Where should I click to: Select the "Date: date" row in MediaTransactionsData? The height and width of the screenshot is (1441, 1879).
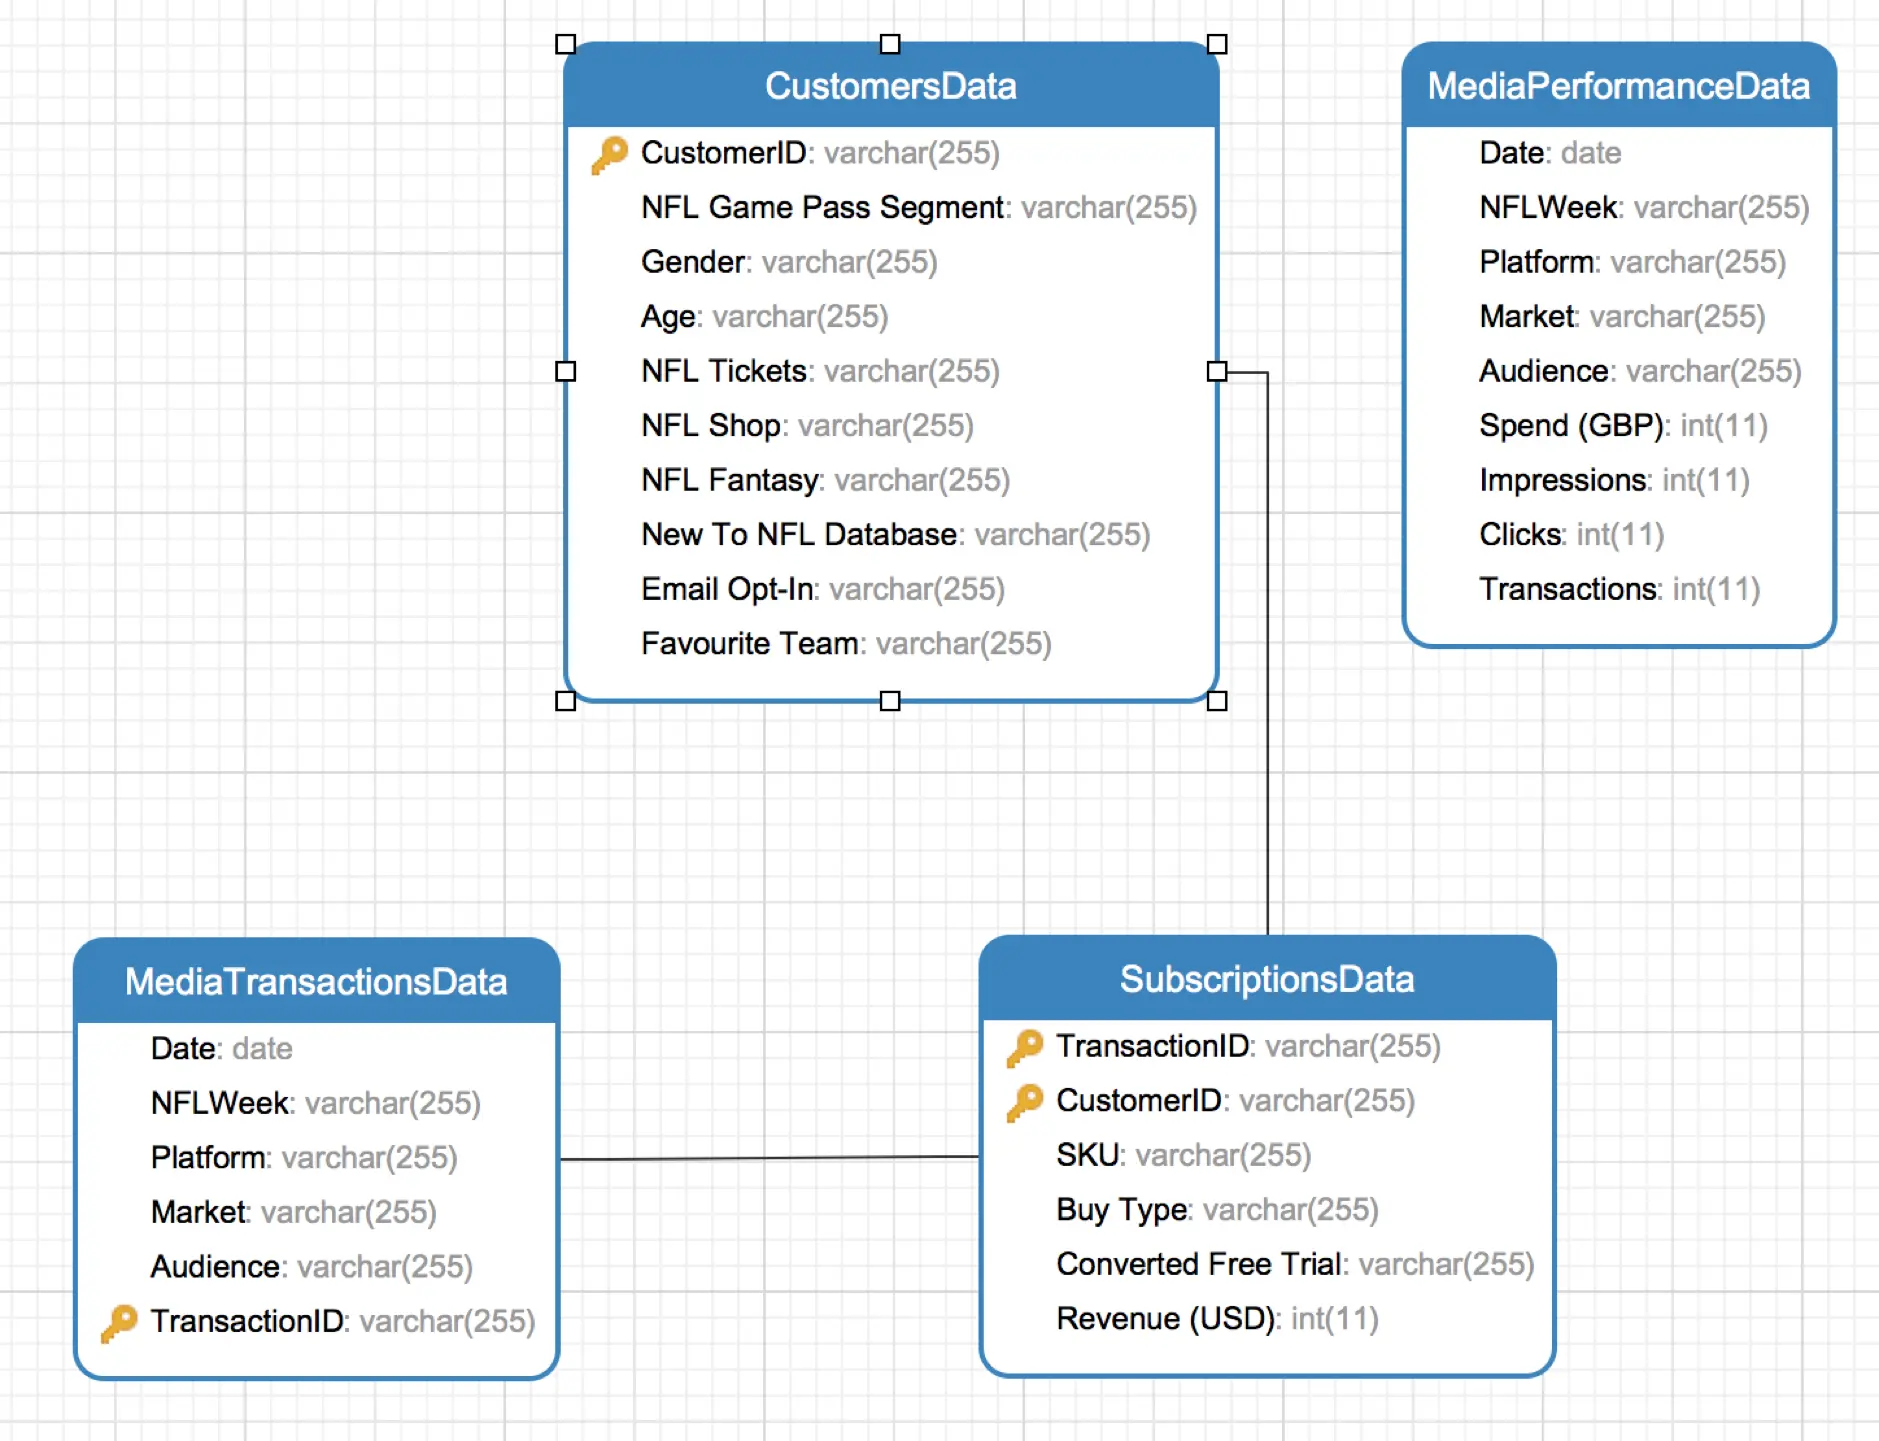pos(221,1049)
